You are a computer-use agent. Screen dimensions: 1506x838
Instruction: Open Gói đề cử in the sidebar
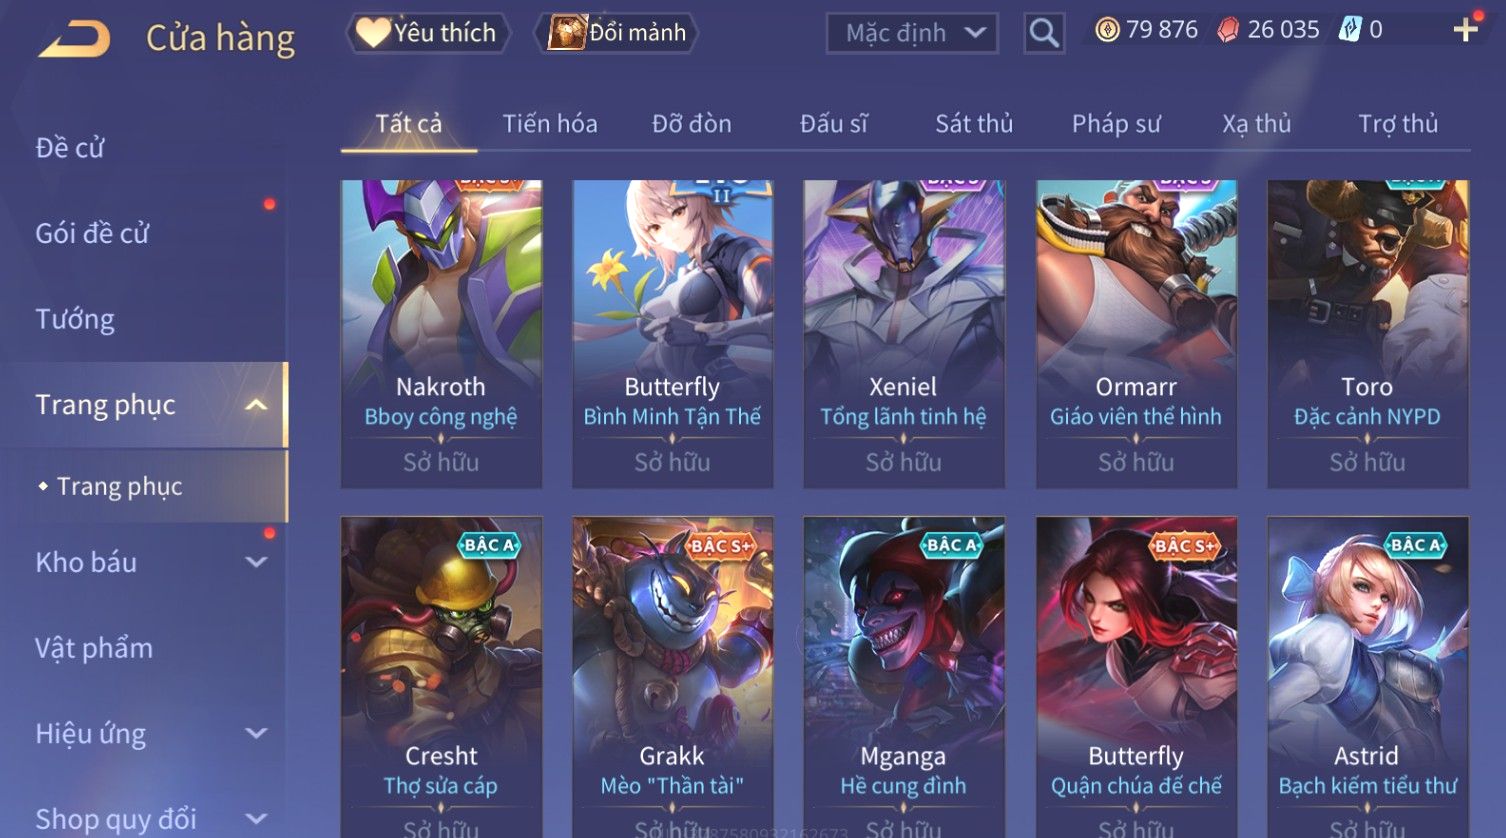(x=92, y=233)
